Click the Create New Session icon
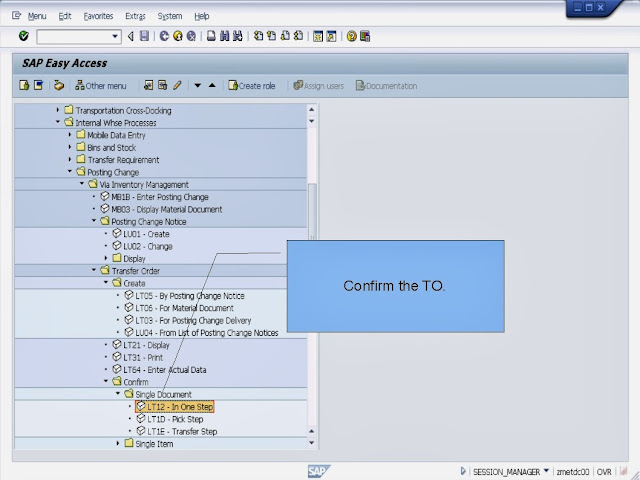The width and height of the screenshot is (640, 480). [318, 36]
